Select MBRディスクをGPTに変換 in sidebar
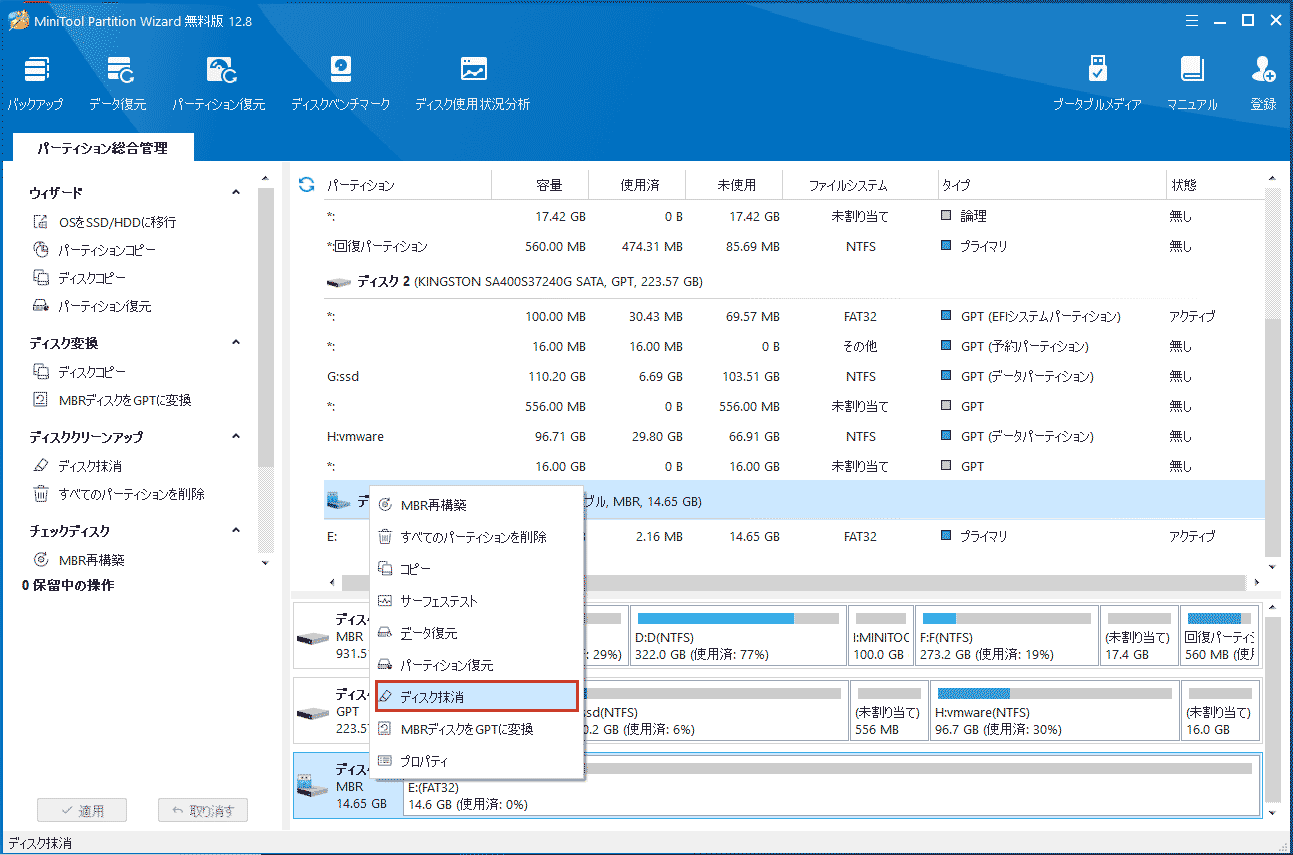1293x855 pixels. [112, 400]
